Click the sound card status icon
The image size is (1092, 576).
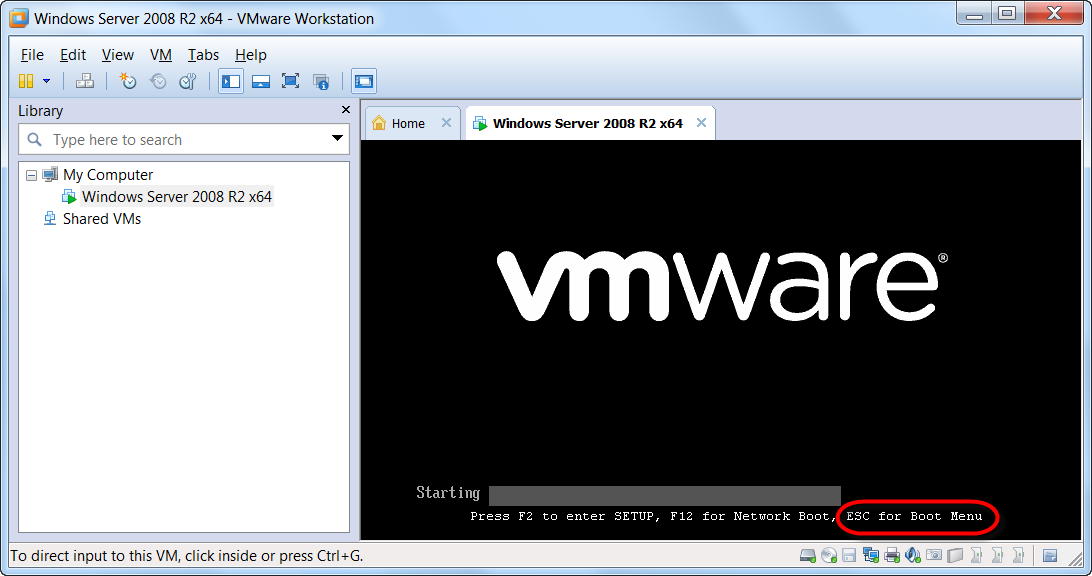[x=912, y=555]
